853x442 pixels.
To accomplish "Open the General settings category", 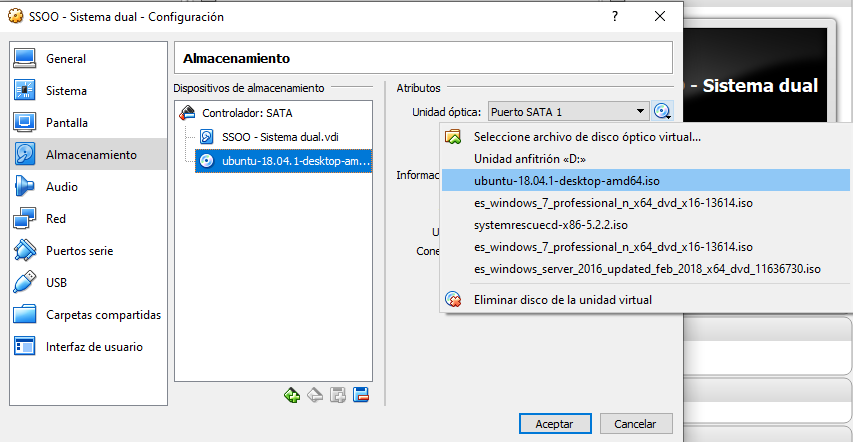I will click(x=66, y=59).
